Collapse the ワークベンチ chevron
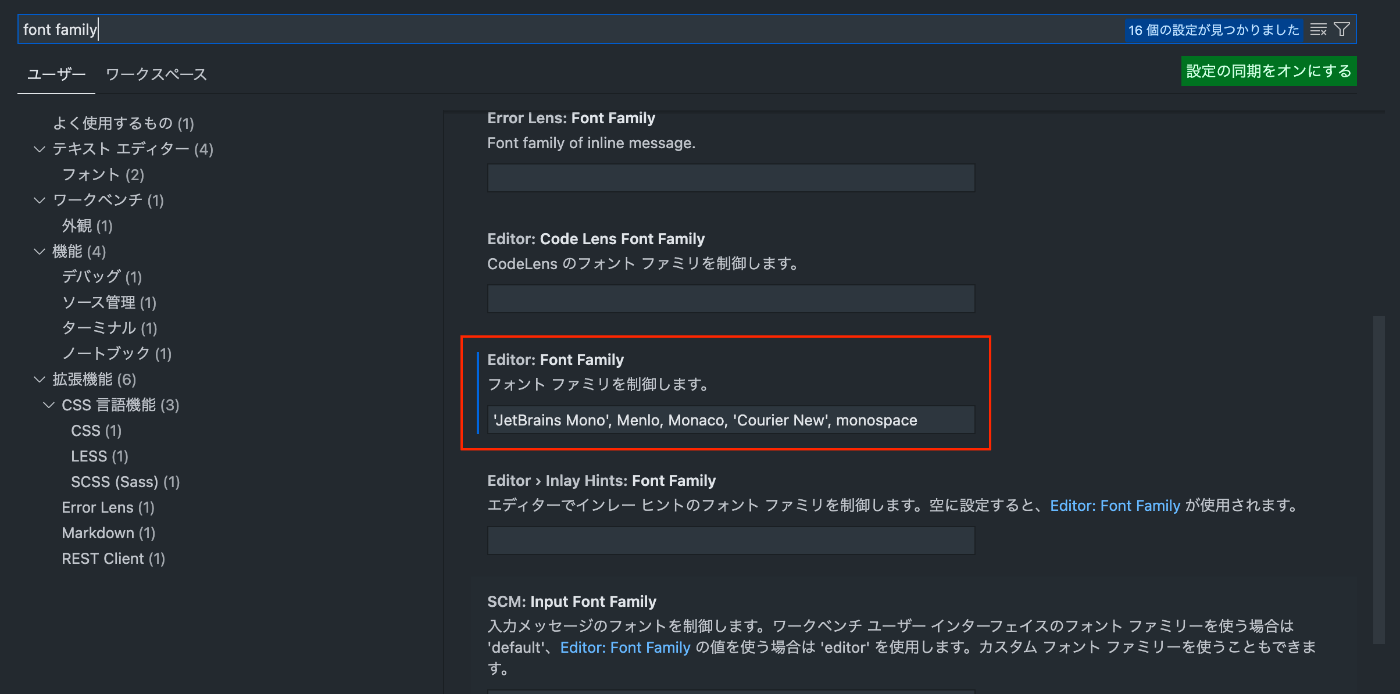Screen dimensions: 1400x694 39,200
